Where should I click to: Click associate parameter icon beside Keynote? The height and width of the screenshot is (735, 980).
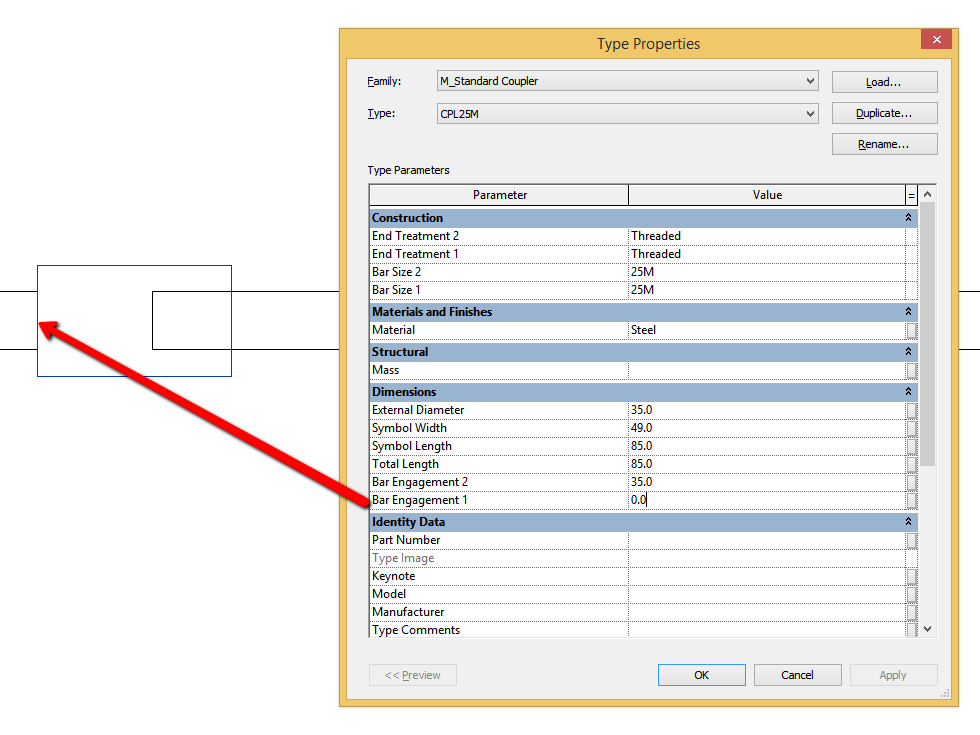[911, 576]
